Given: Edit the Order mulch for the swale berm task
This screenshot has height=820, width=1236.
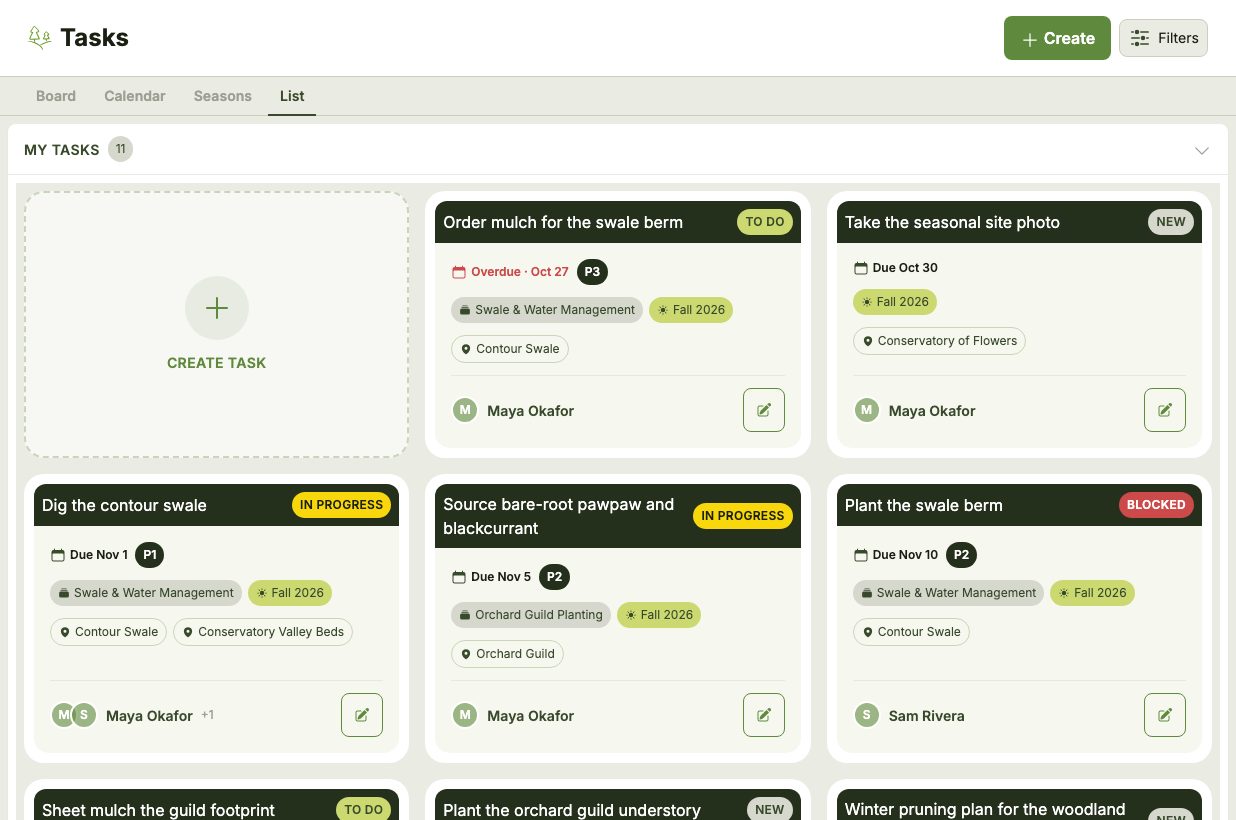Looking at the screenshot, I should pos(764,410).
